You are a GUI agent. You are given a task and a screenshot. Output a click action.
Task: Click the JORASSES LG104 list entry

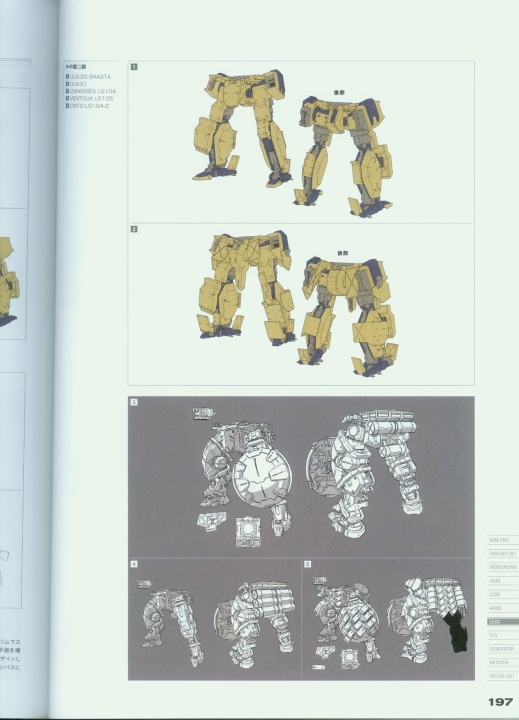click(x=91, y=91)
